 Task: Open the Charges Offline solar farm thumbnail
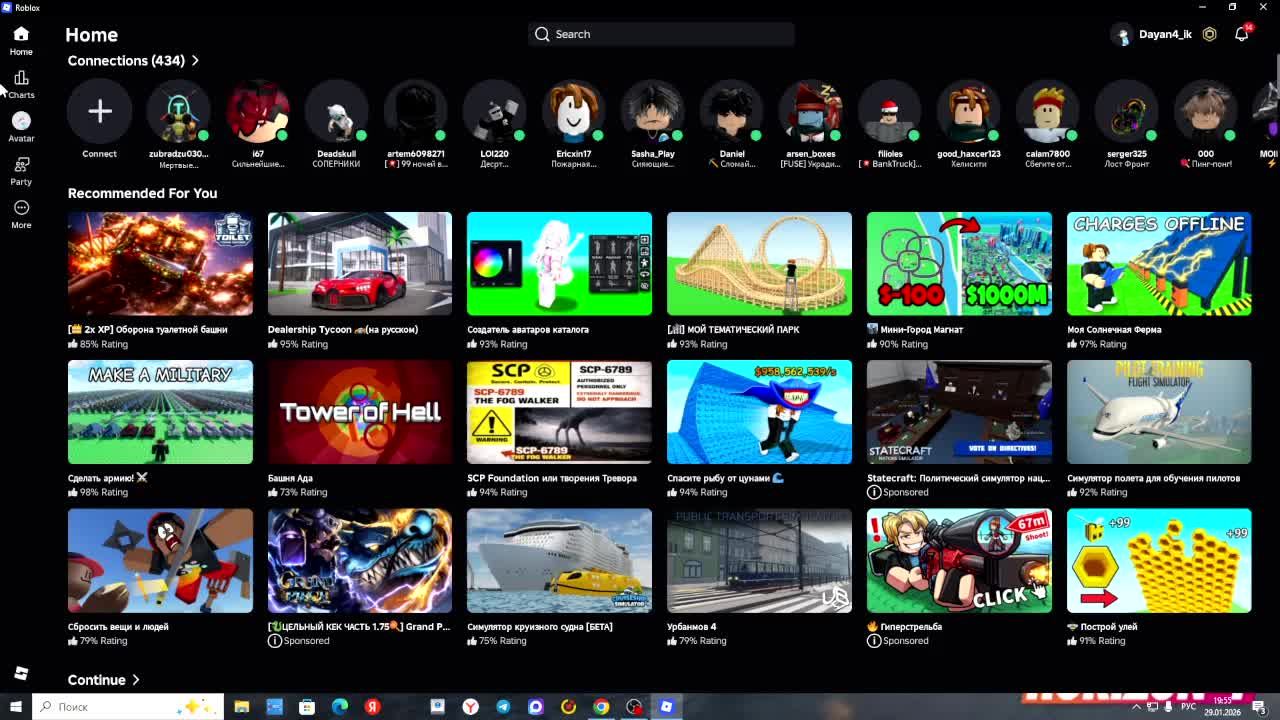[1159, 264]
